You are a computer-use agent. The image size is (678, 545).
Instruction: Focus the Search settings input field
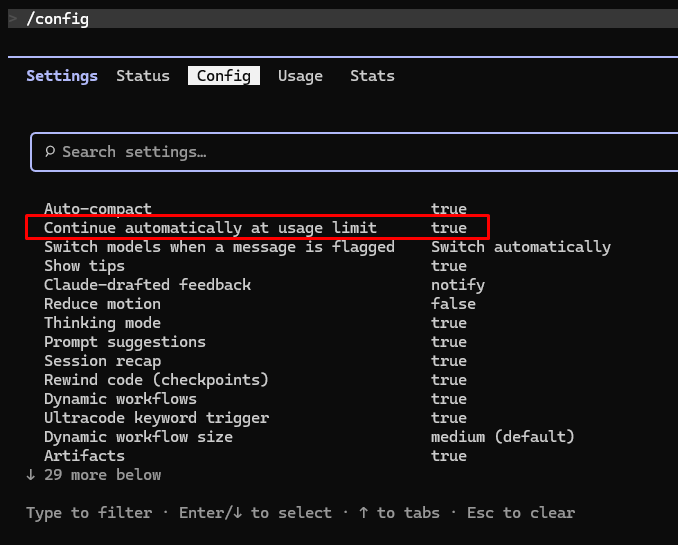click(x=355, y=152)
